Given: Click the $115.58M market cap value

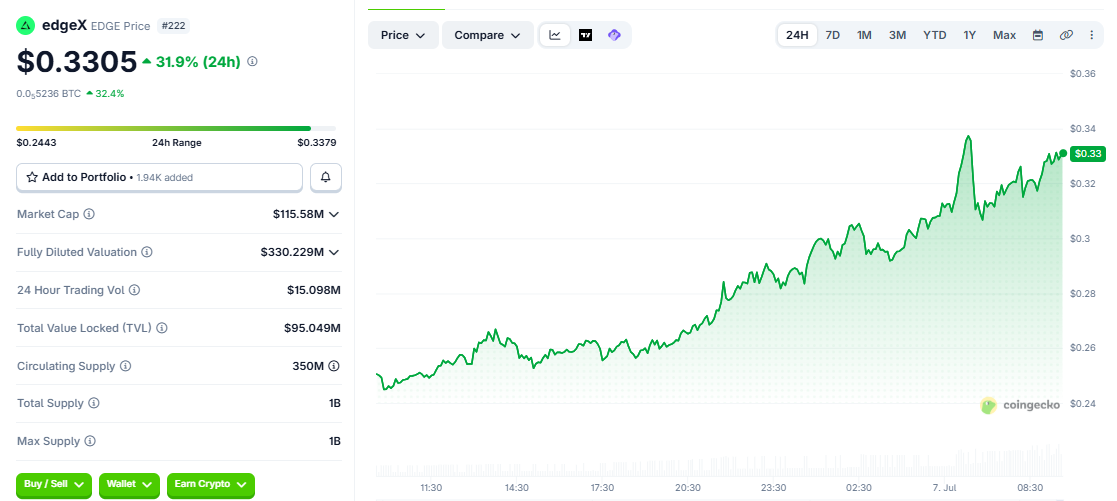Looking at the screenshot, I should (x=298, y=214).
